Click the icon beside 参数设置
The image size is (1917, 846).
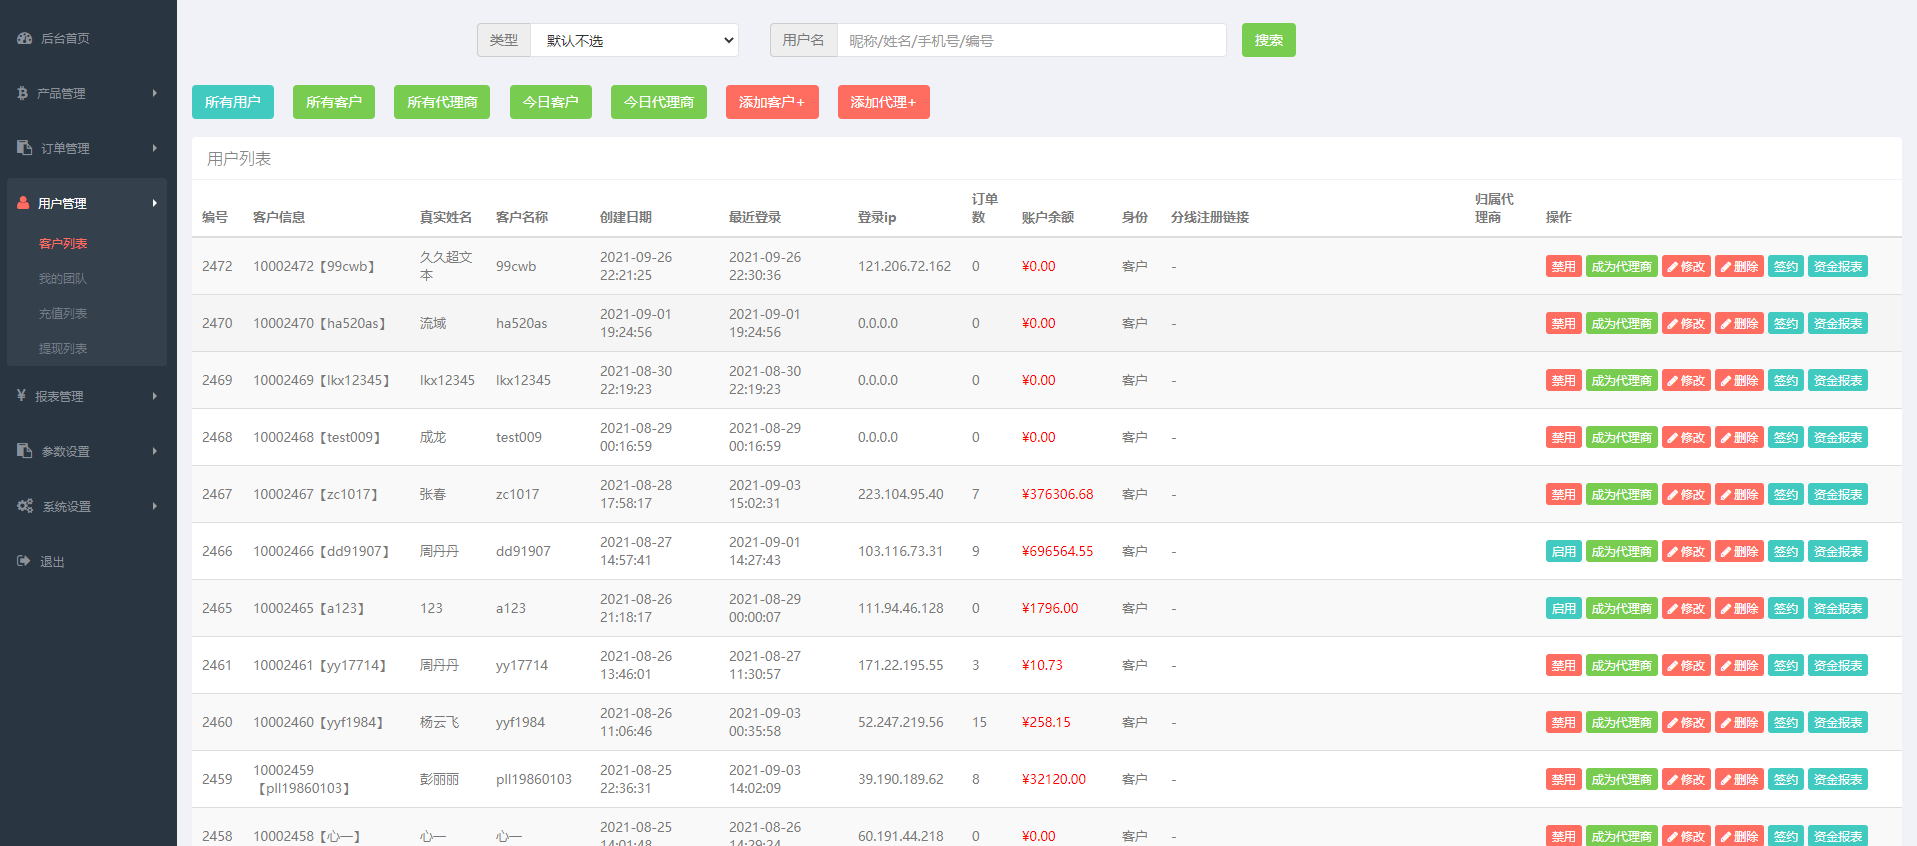click(x=25, y=451)
